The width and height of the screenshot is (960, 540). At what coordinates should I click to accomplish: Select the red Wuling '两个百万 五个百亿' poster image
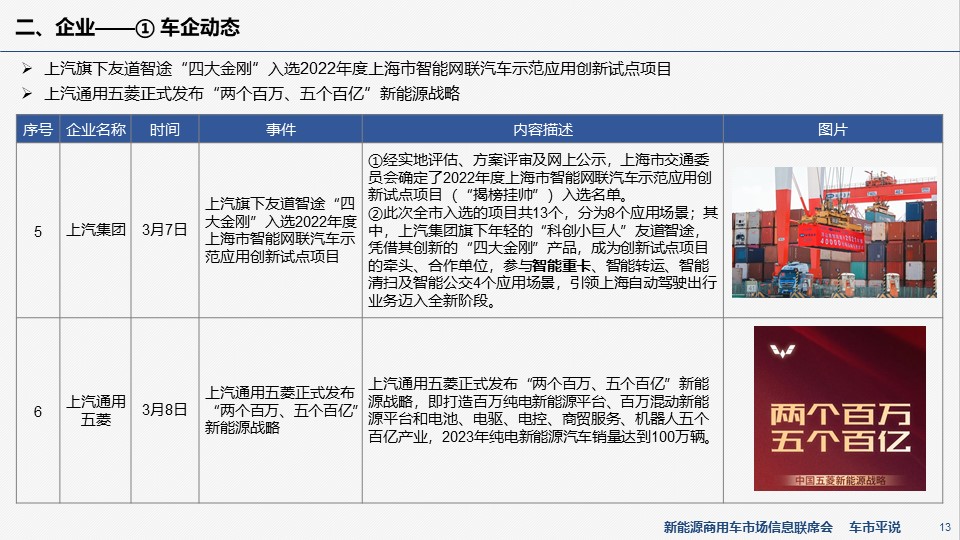click(x=839, y=408)
